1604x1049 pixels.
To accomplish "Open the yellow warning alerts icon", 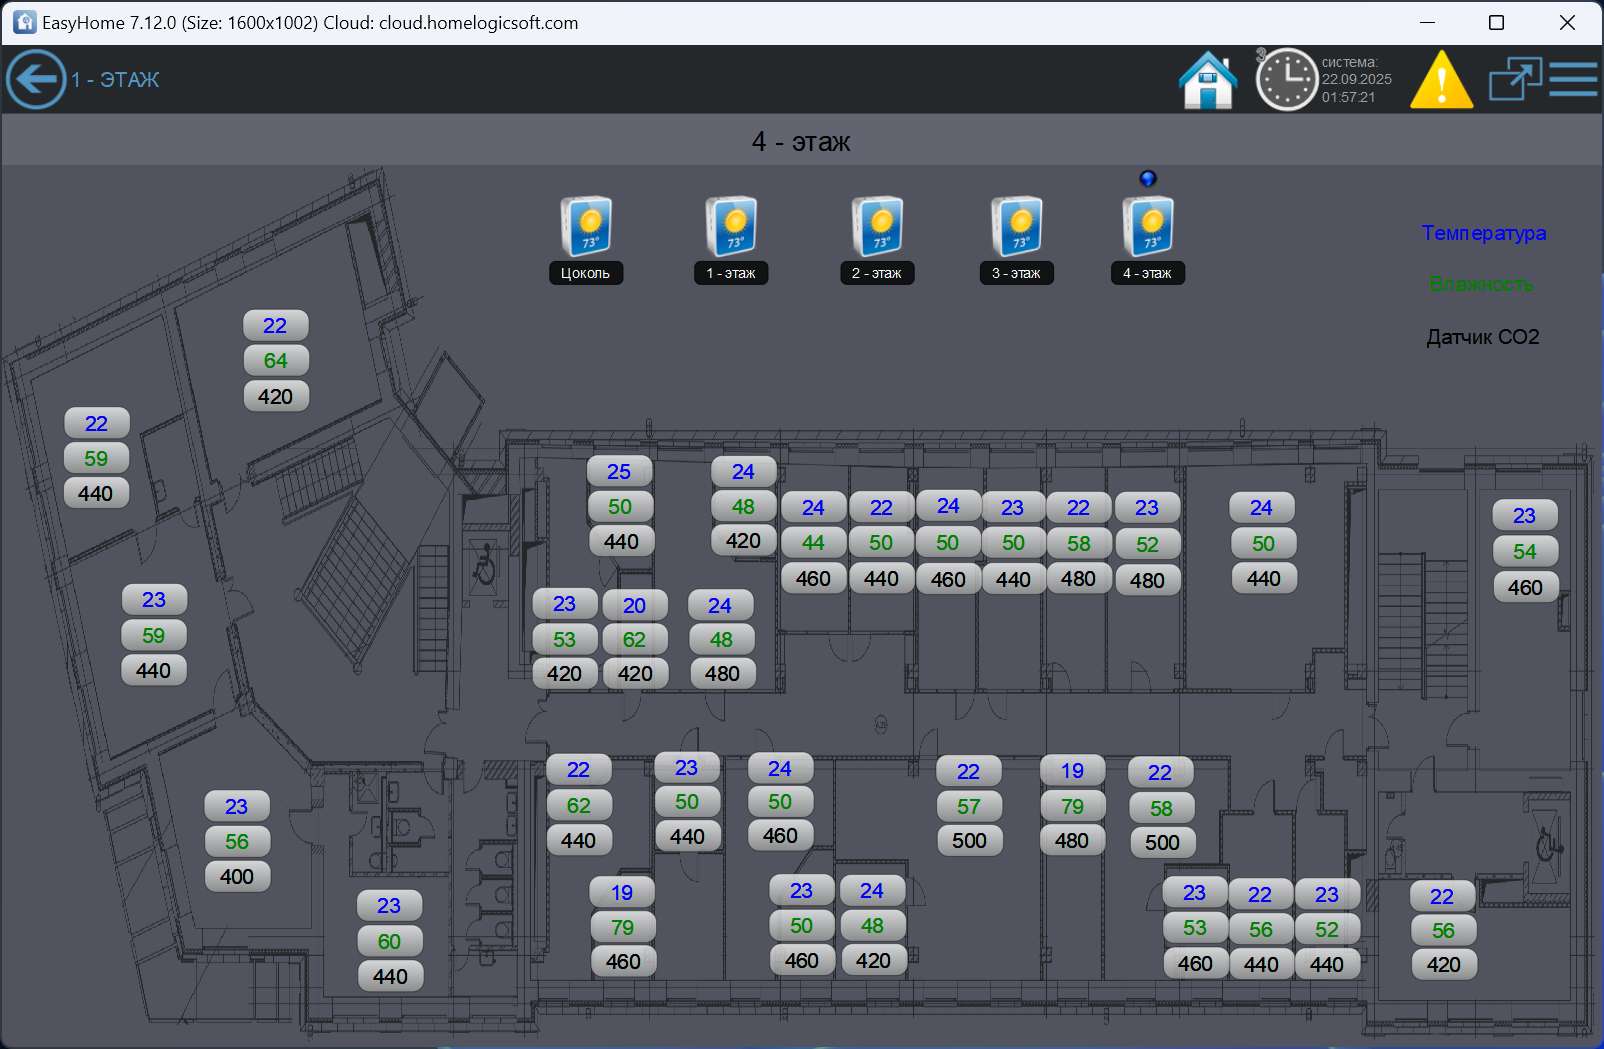I will tap(1441, 80).
